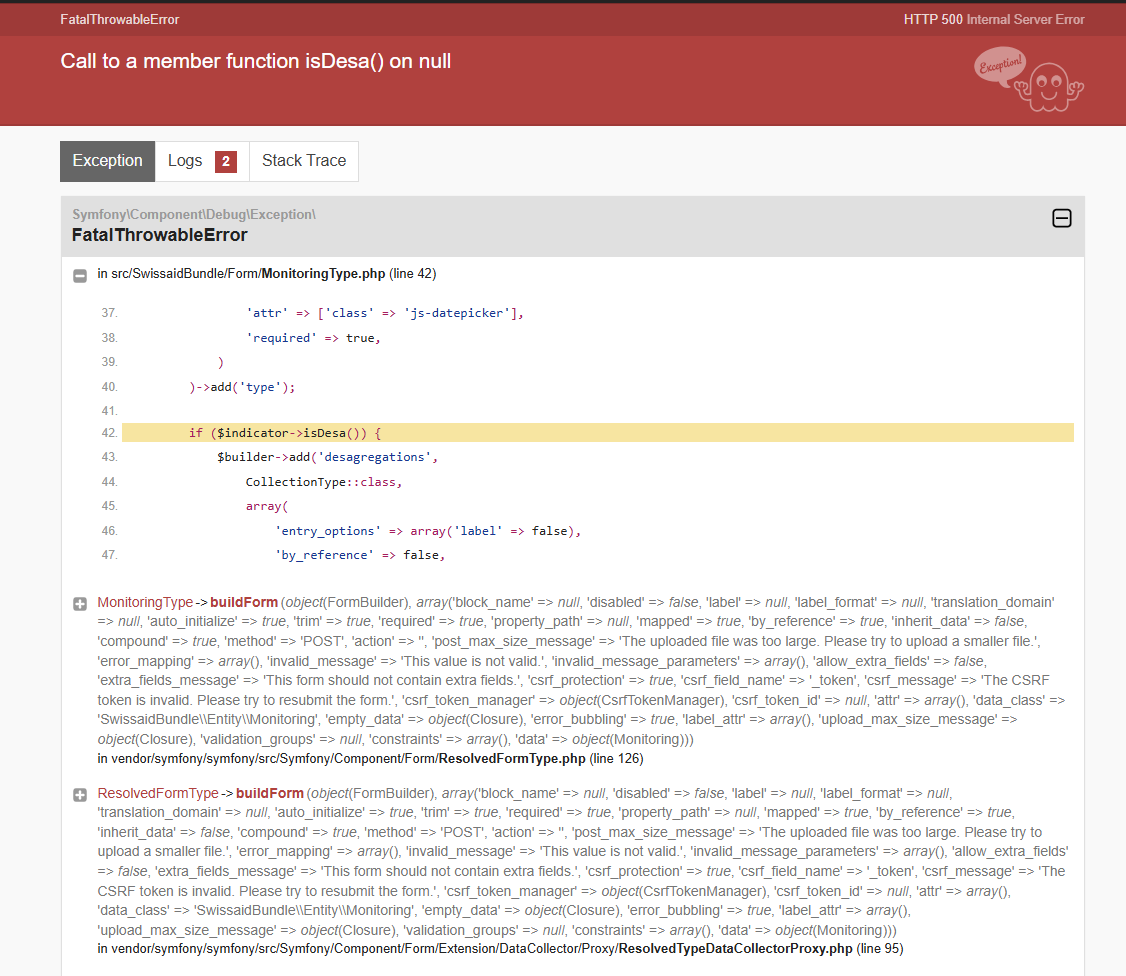Click 'HTTP 500 Internal Server Error' text

tap(994, 19)
